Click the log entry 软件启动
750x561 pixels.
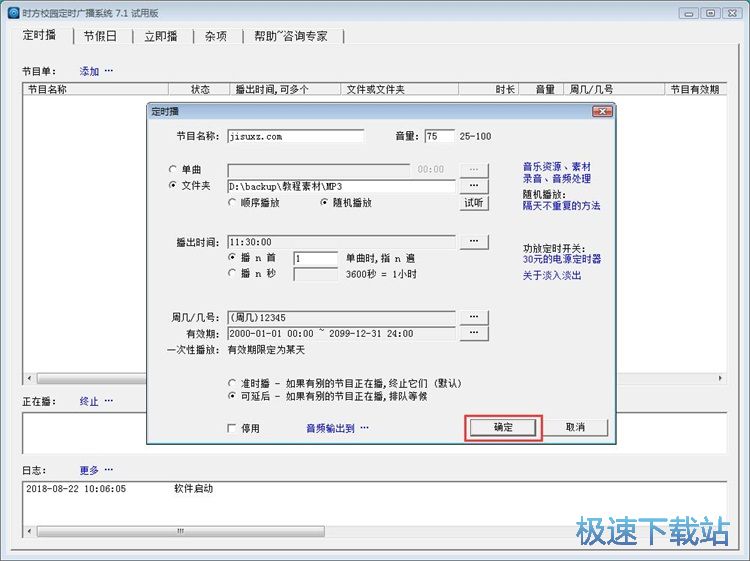pyautogui.click(x=193, y=489)
